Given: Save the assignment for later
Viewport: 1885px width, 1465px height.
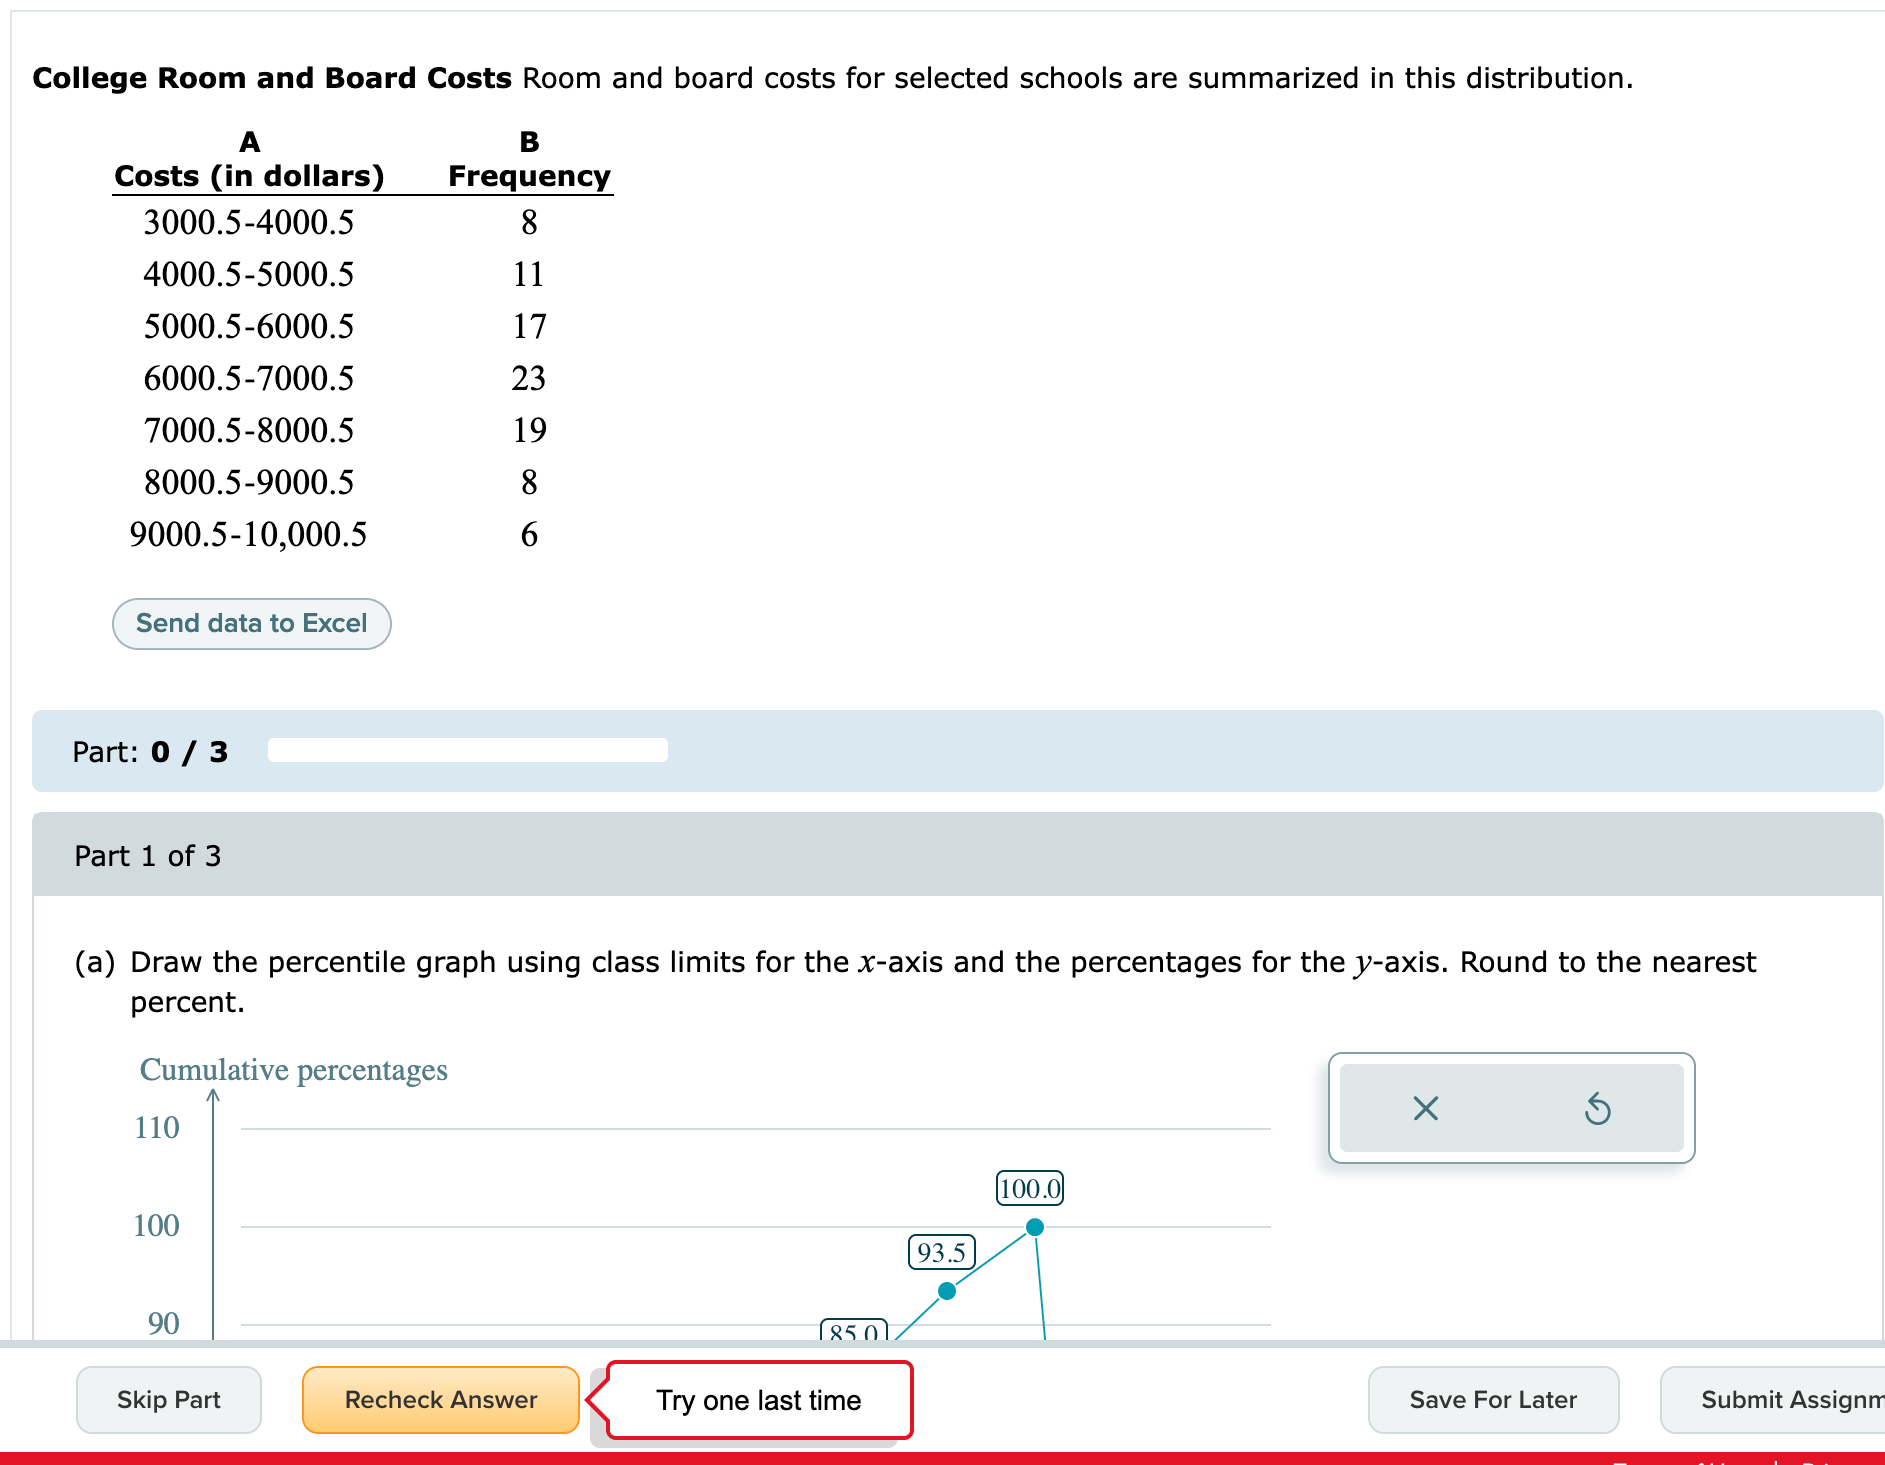Looking at the screenshot, I should click(1493, 1400).
